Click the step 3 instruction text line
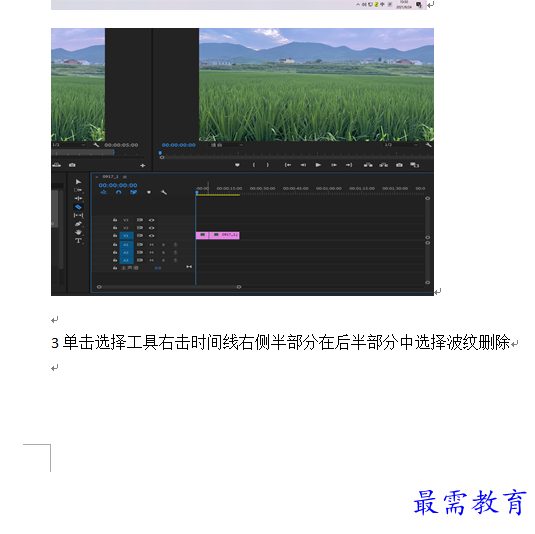Screen dimensions: 535x534 click(x=281, y=342)
